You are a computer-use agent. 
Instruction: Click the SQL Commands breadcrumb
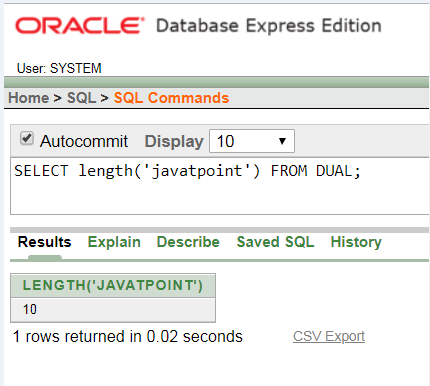coord(171,98)
